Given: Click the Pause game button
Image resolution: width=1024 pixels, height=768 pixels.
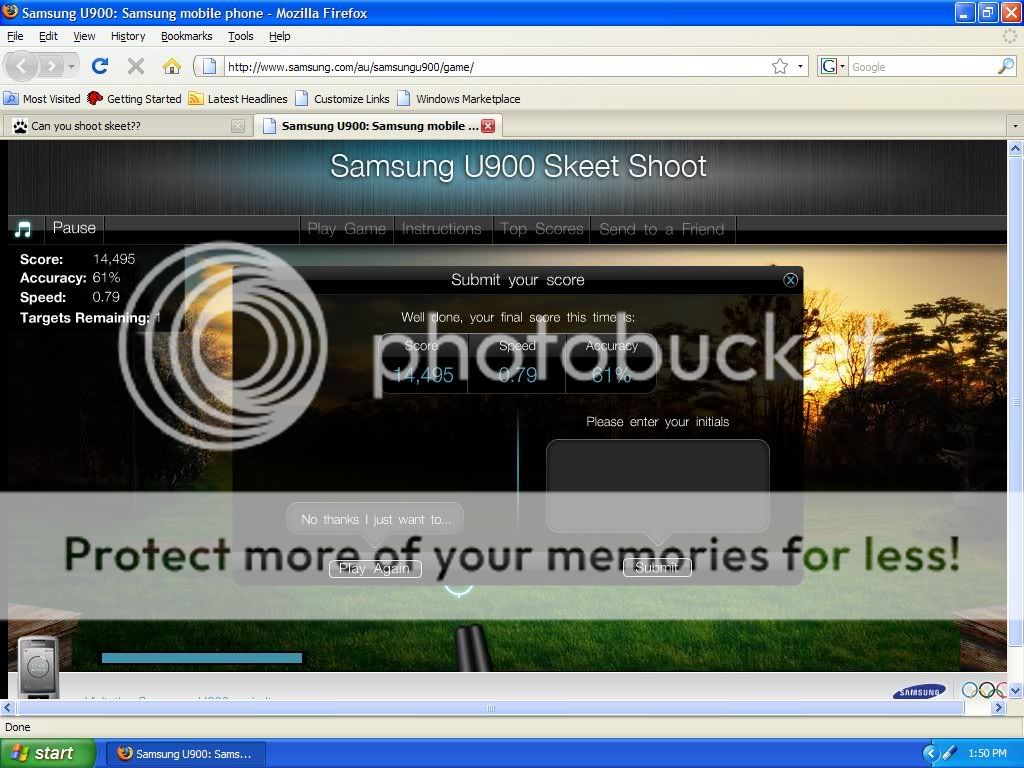Looking at the screenshot, I should 74,228.
